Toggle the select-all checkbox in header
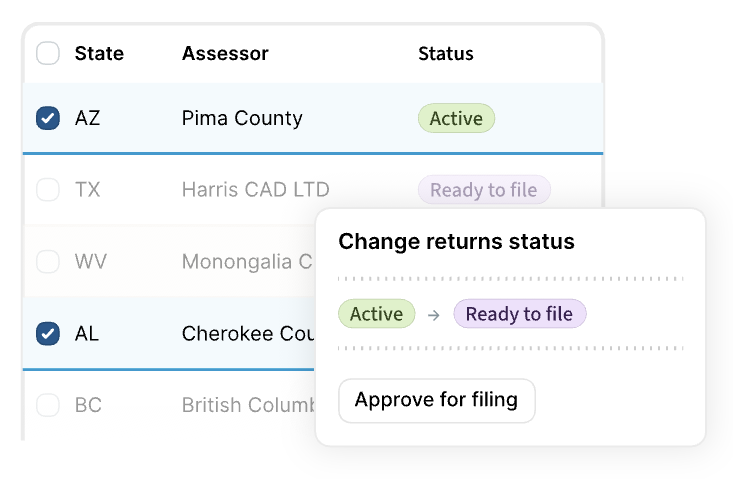 click(48, 53)
